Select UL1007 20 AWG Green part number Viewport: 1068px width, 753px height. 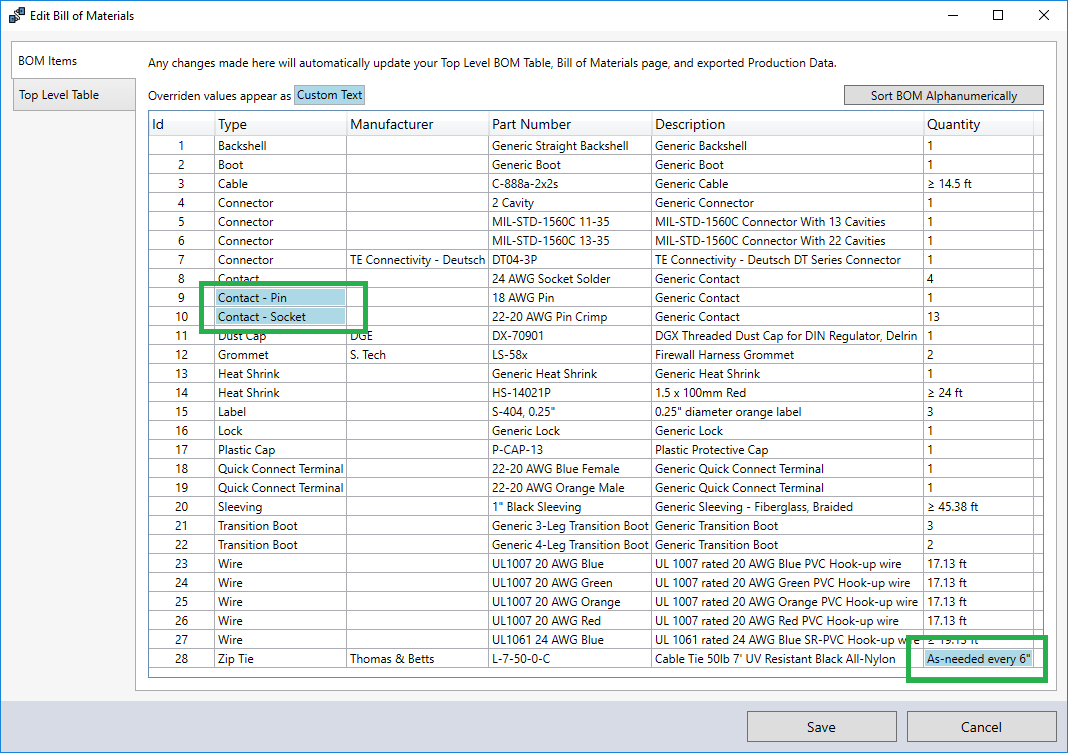[x=570, y=583]
